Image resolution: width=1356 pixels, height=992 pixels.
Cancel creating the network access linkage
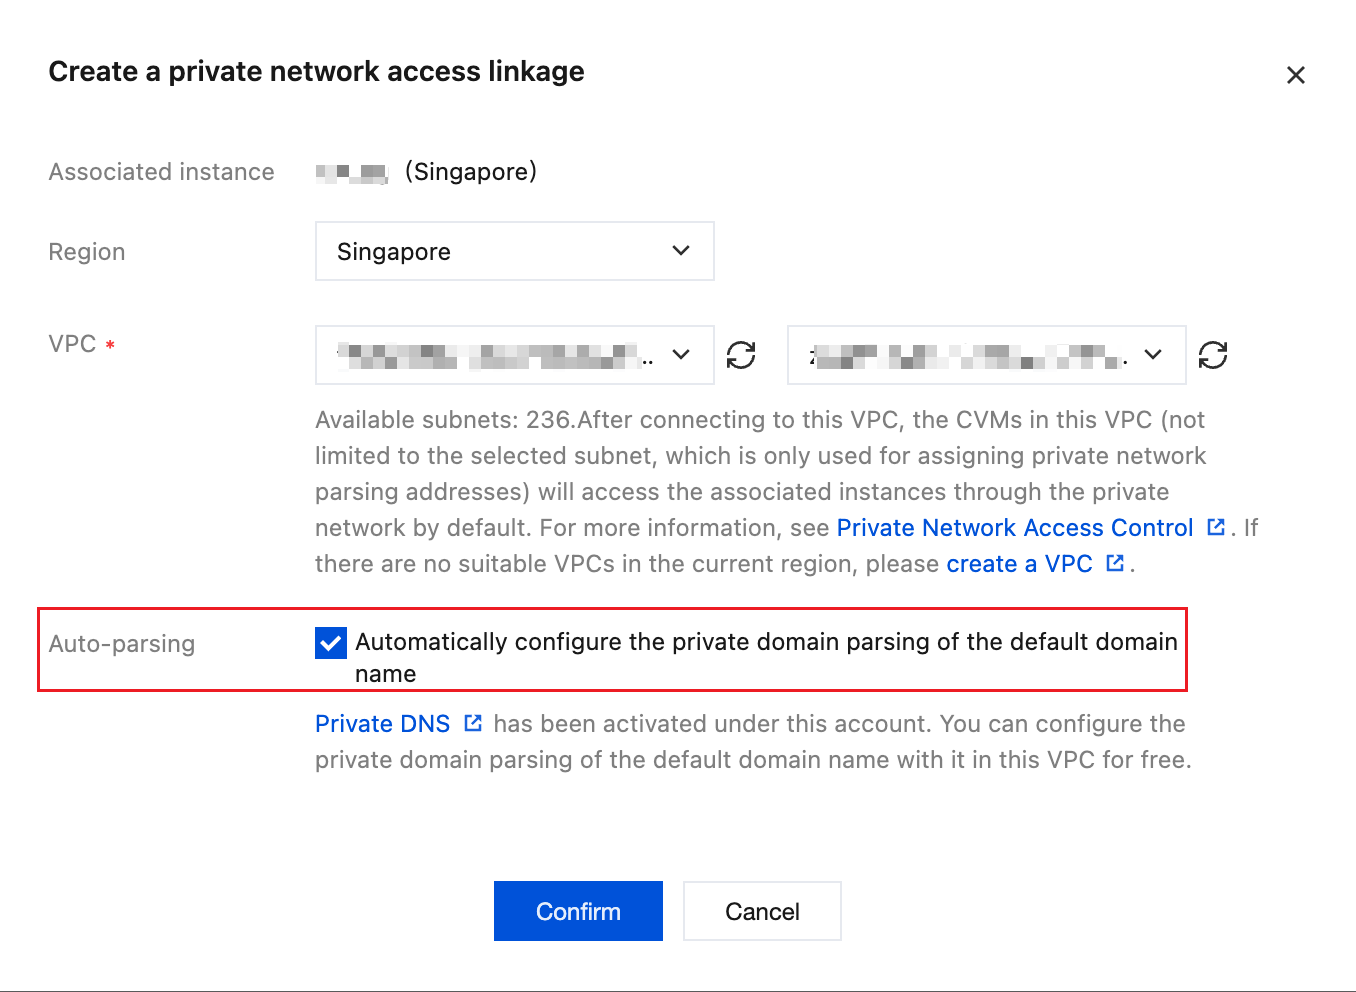pos(762,911)
